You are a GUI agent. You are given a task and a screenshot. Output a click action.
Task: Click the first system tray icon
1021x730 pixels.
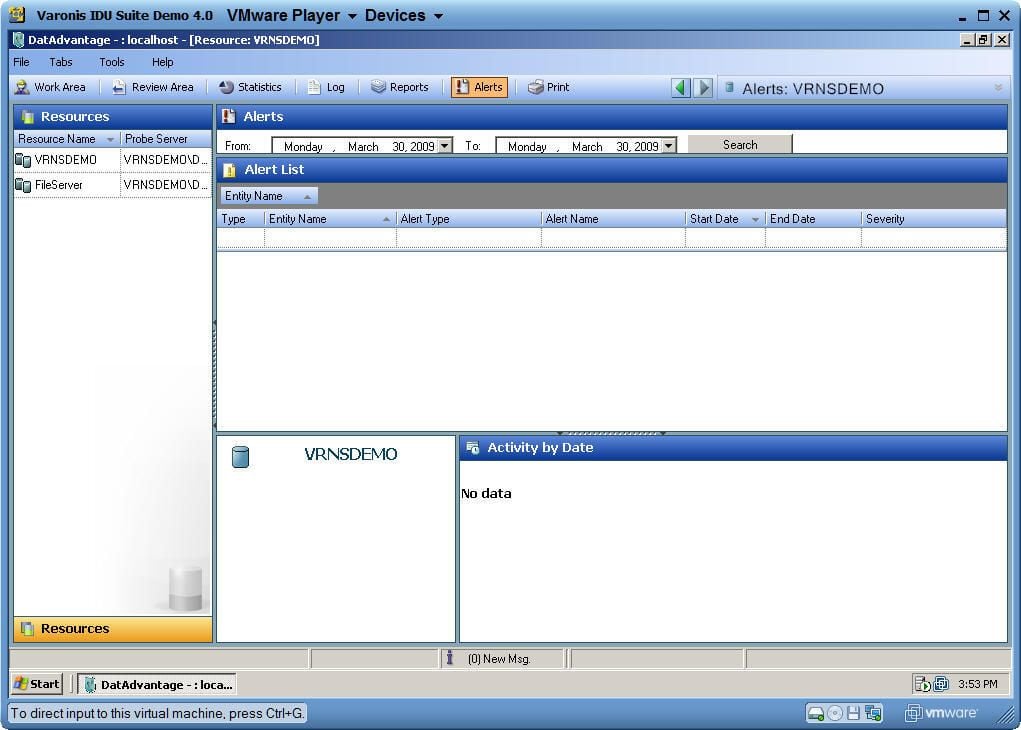(x=922, y=684)
